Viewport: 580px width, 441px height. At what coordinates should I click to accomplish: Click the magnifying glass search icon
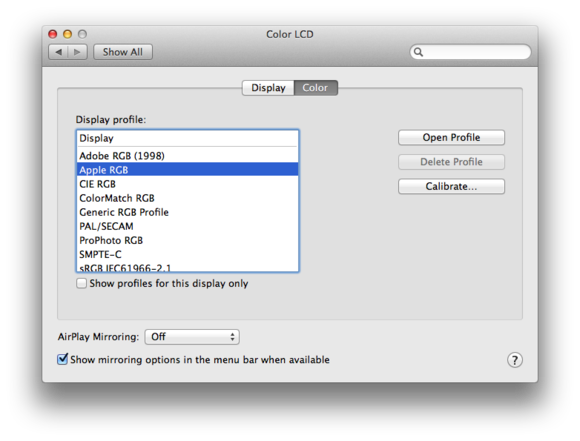418,52
